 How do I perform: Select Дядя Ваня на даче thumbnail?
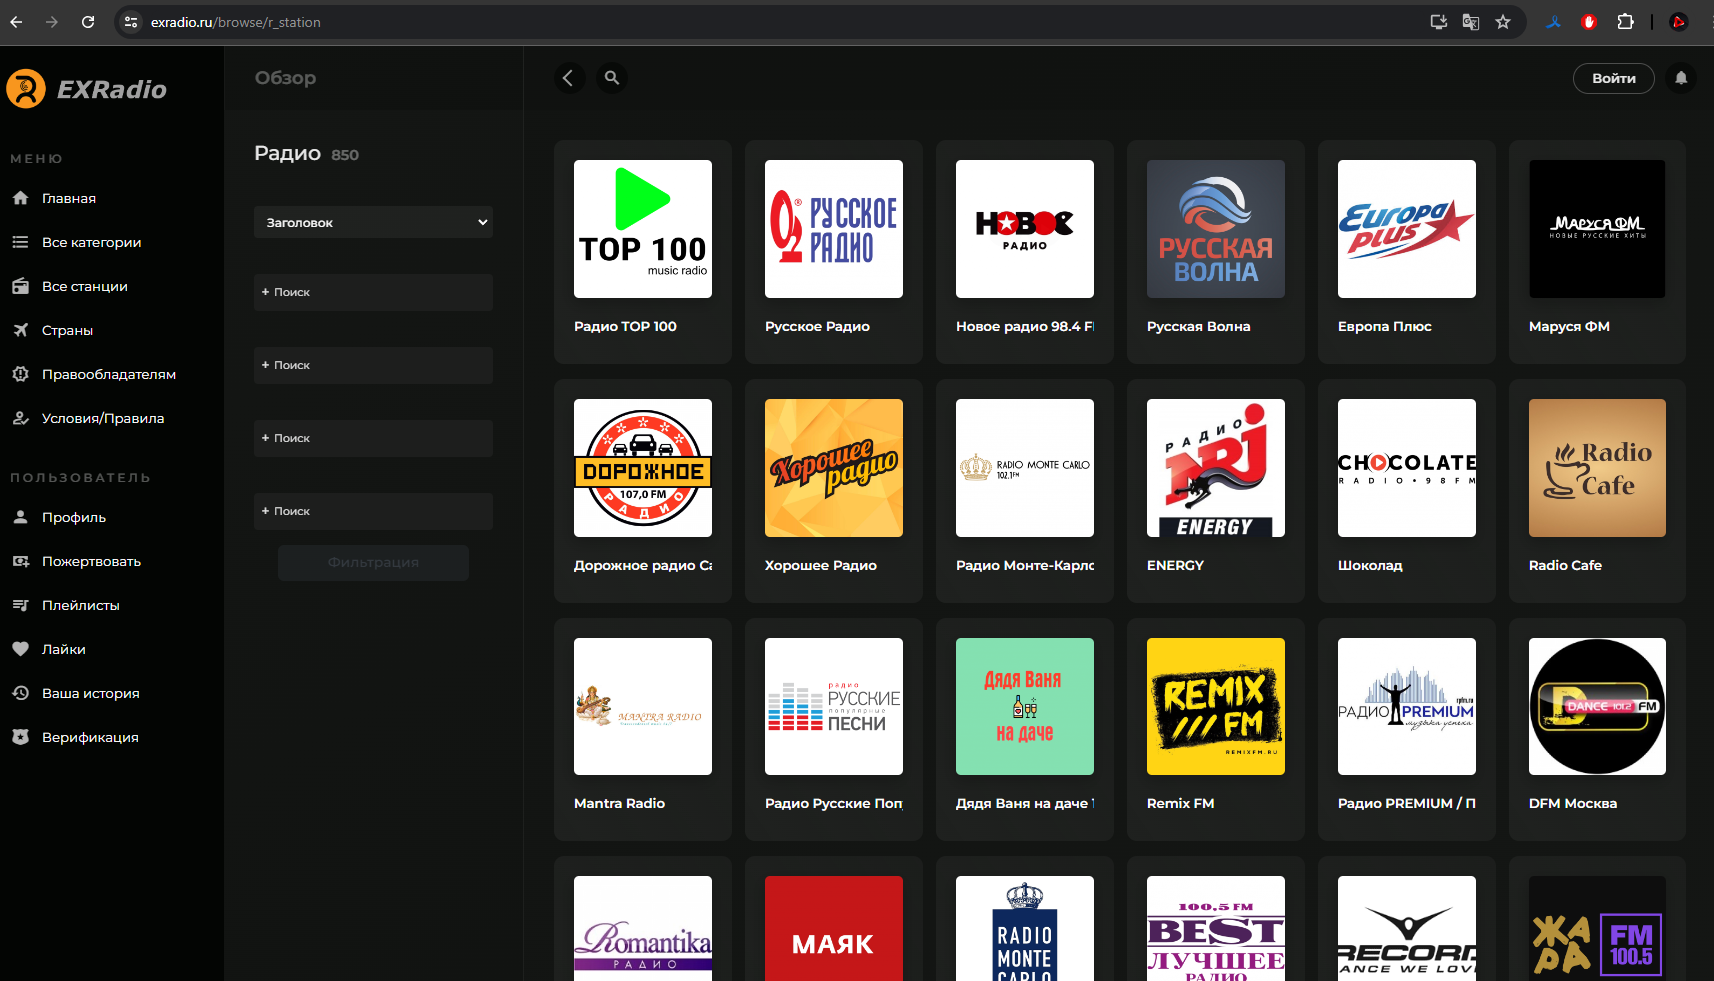point(1025,706)
